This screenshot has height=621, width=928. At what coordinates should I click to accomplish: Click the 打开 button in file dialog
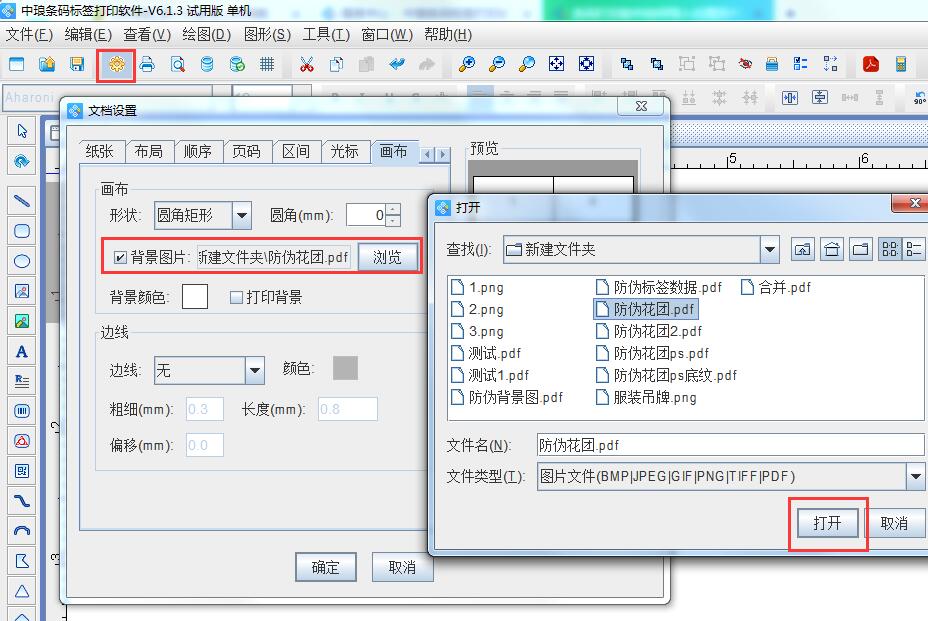[x=827, y=523]
